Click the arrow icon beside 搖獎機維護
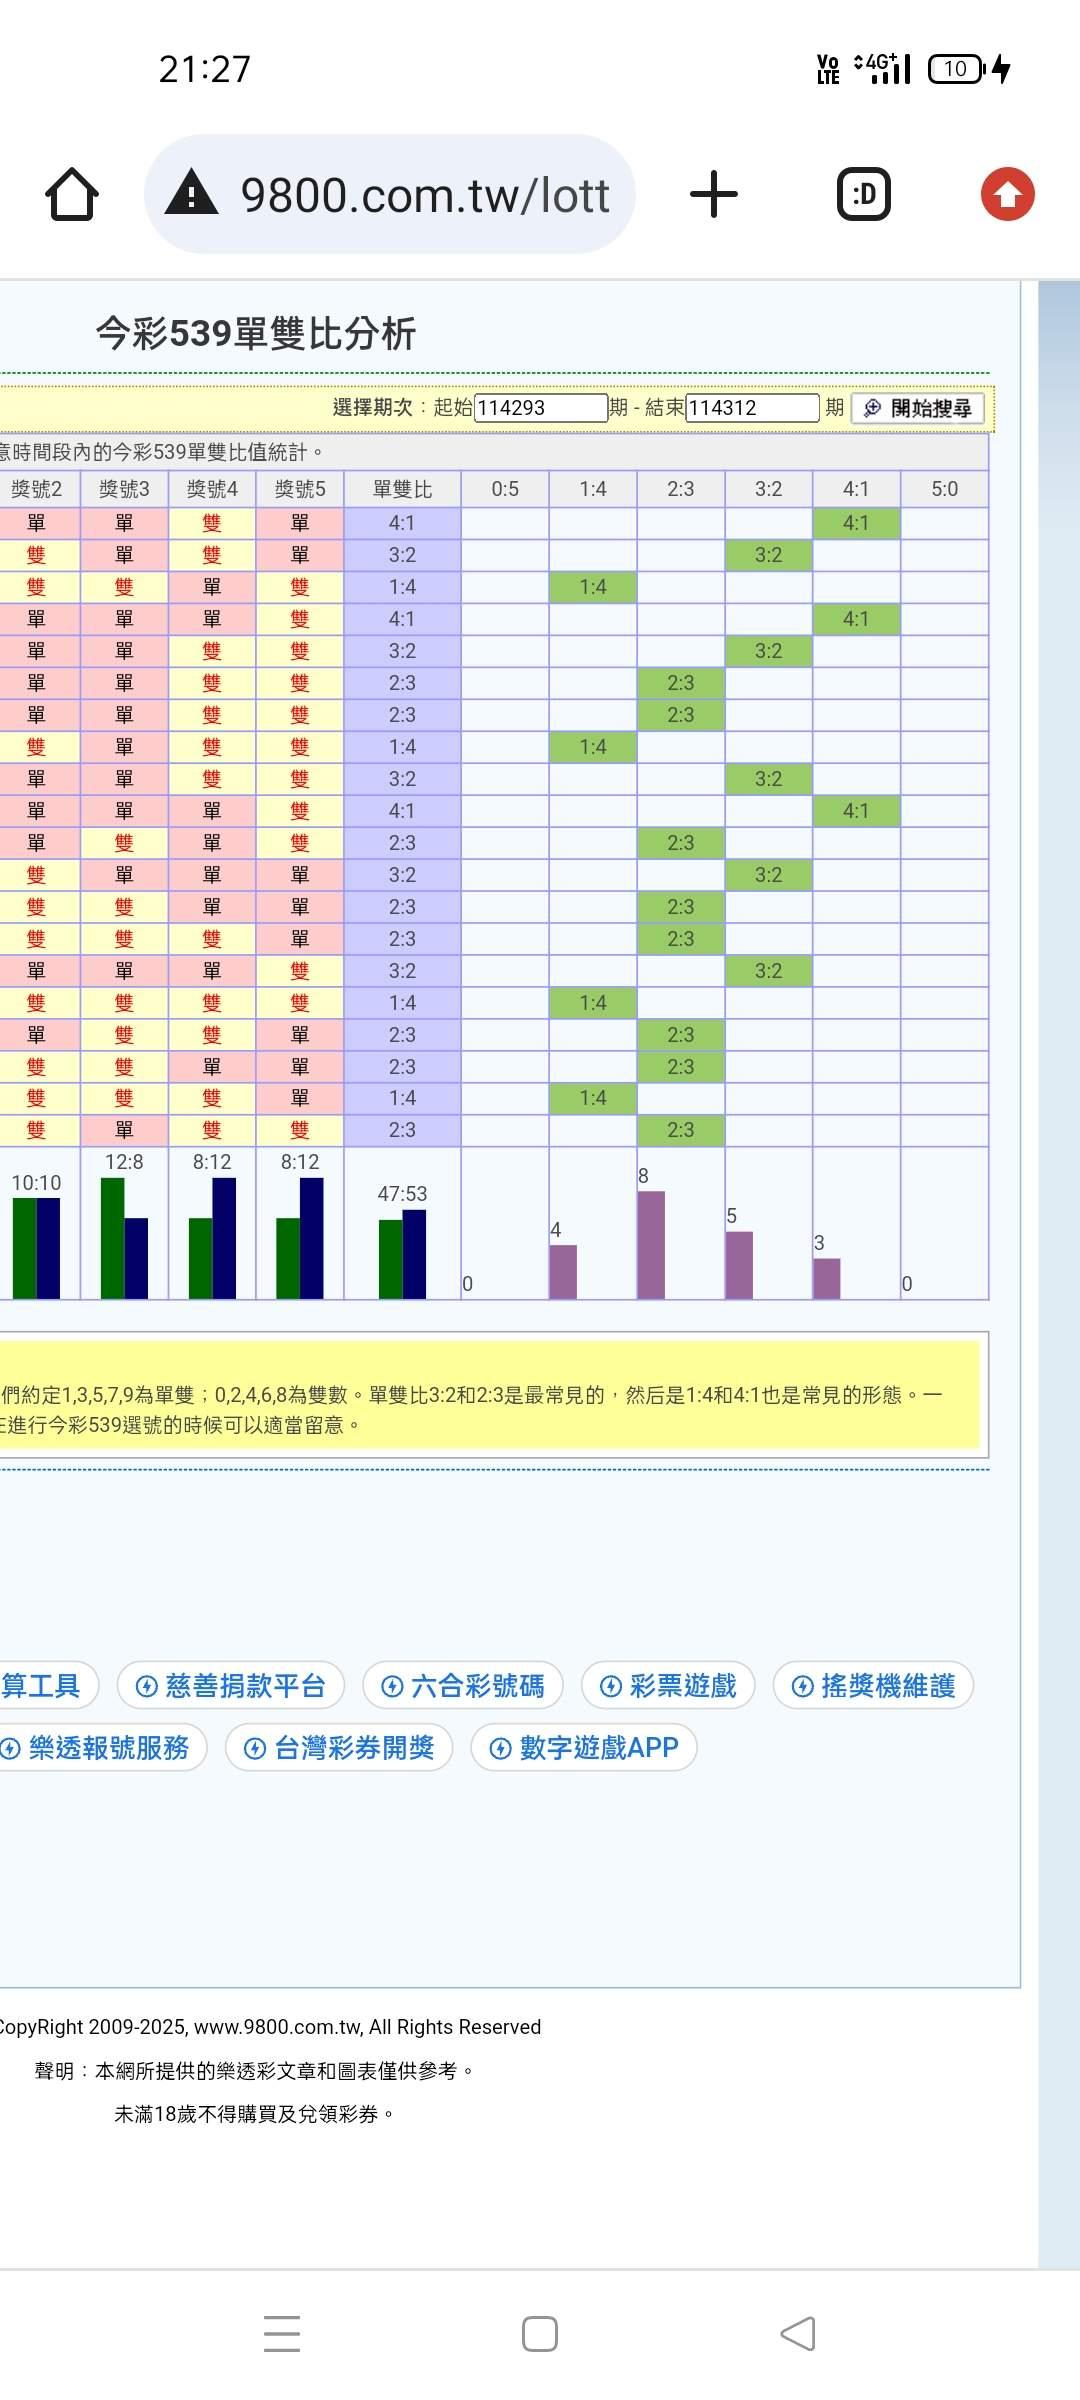Screen dimensions: 1080x2400 click(x=803, y=1687)
